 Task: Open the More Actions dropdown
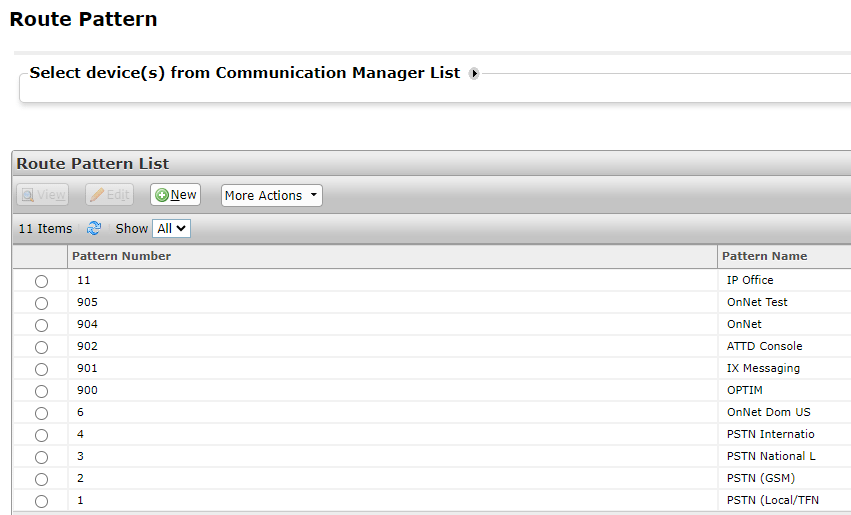click(x=271, y=195)
